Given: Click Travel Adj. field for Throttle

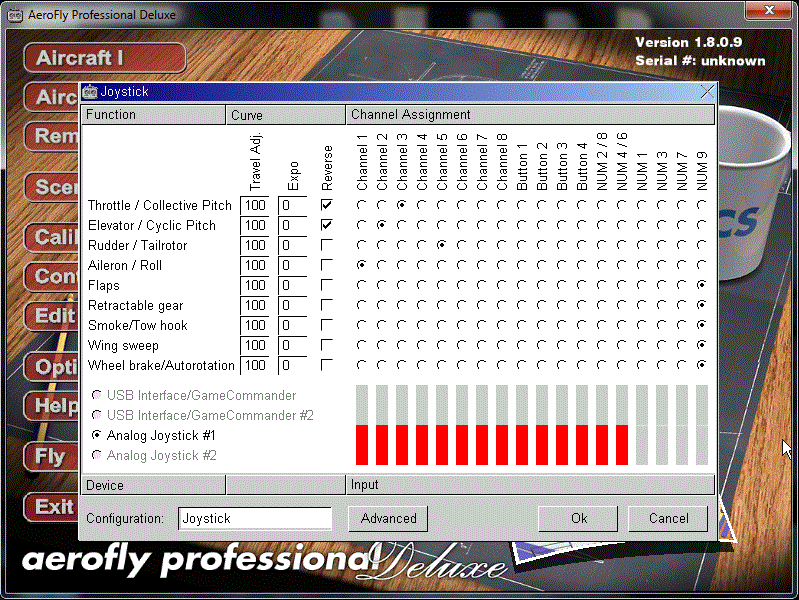Looking at the screenshot, I should coord(255,205).
